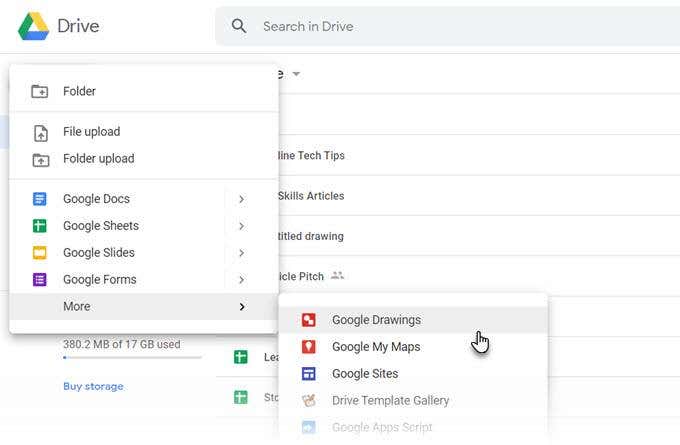Click the Google Apps Script icon
The height and width of the screenshot is (445, 680).
308,427
